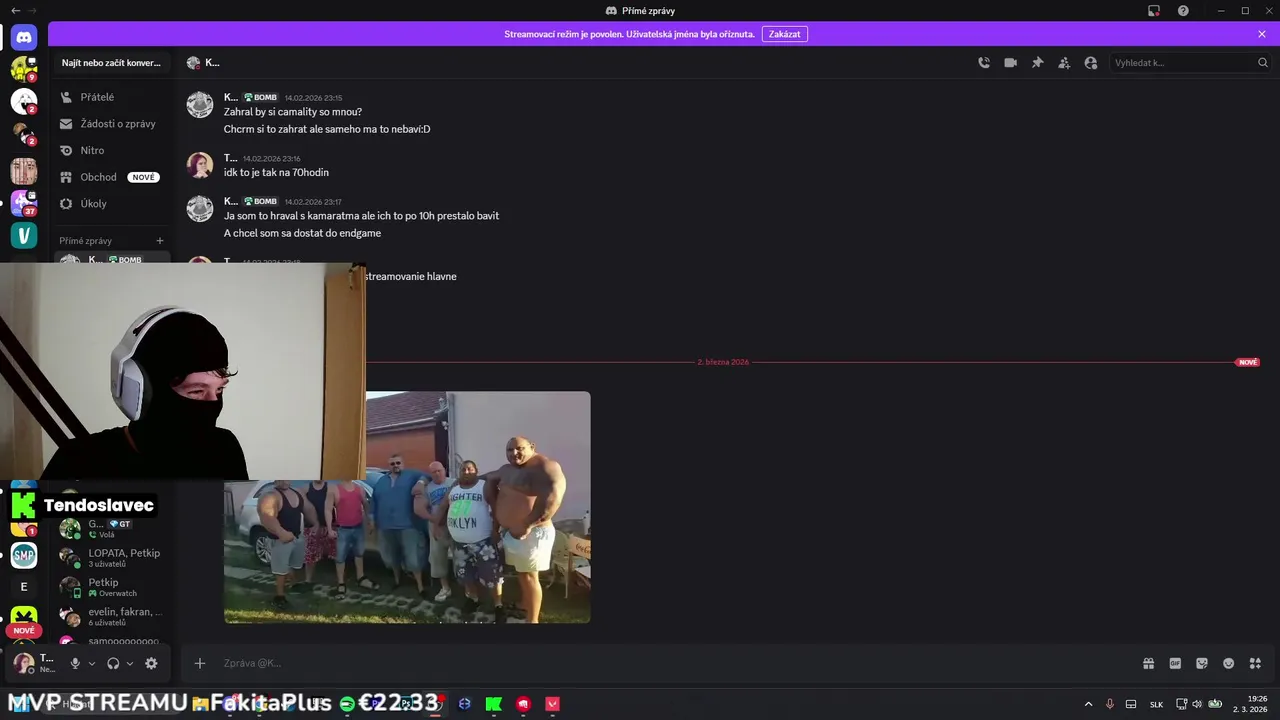Open samooooo conversation
Screen dimensions: 1280x720
(110, 641)
